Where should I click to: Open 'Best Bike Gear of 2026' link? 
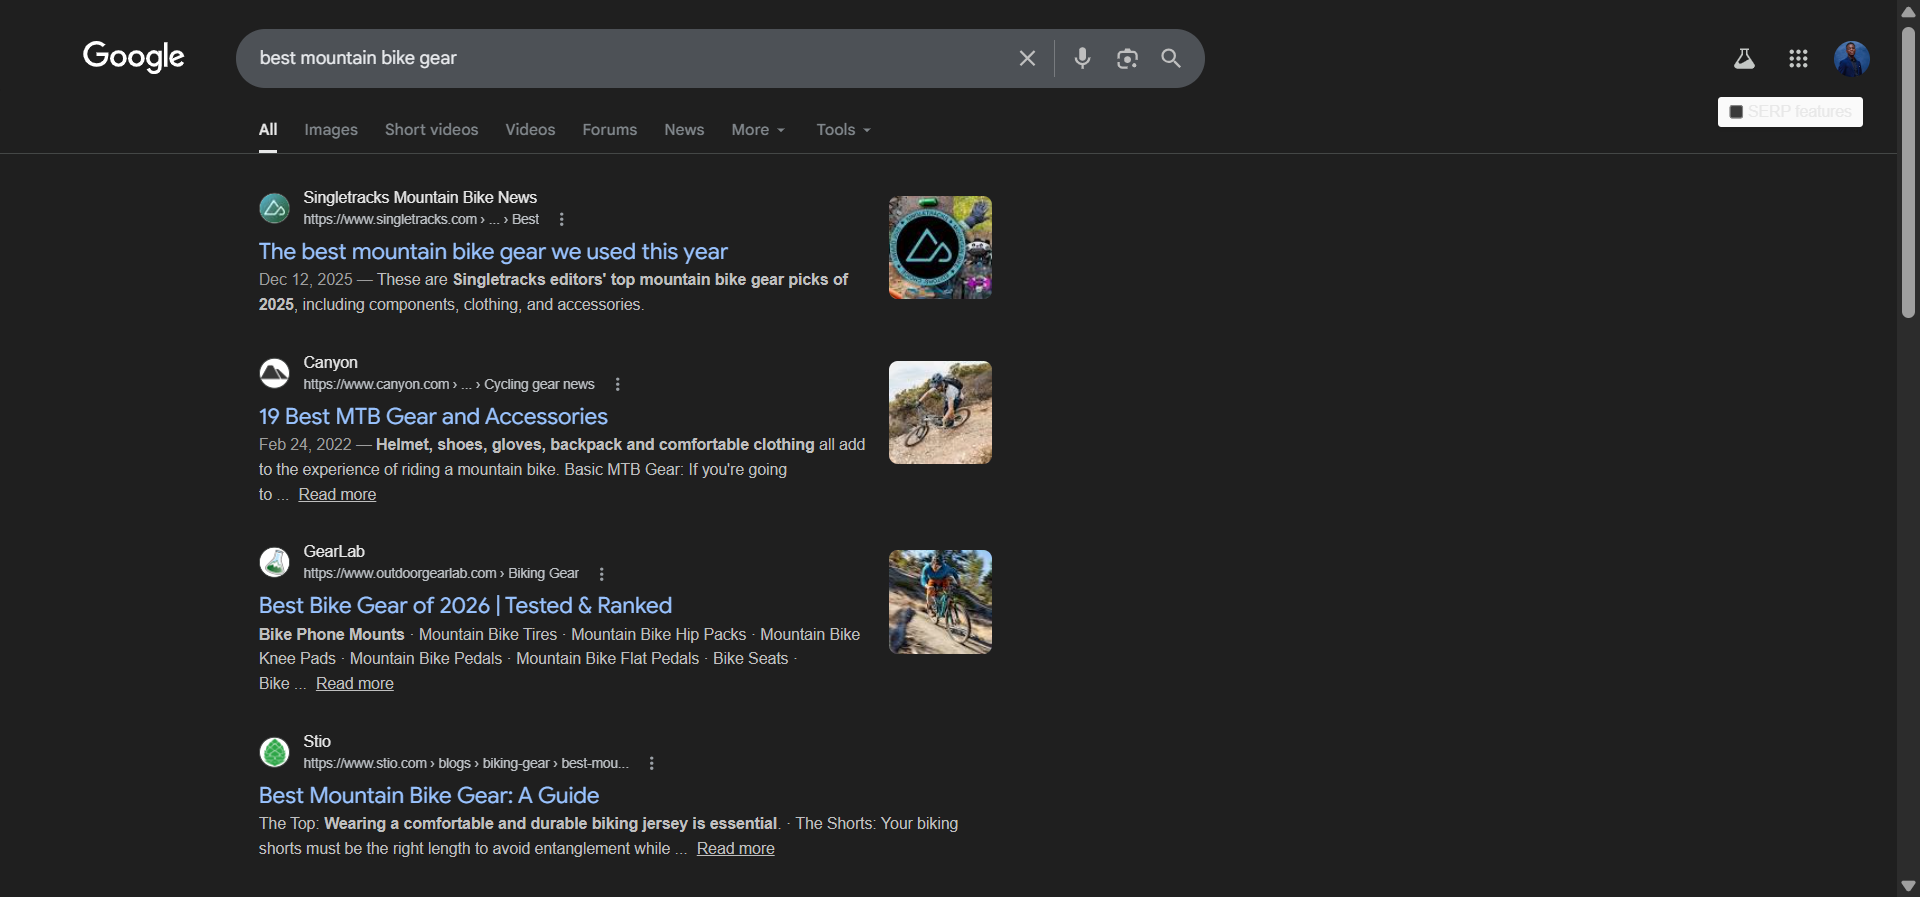pos(465,605)
